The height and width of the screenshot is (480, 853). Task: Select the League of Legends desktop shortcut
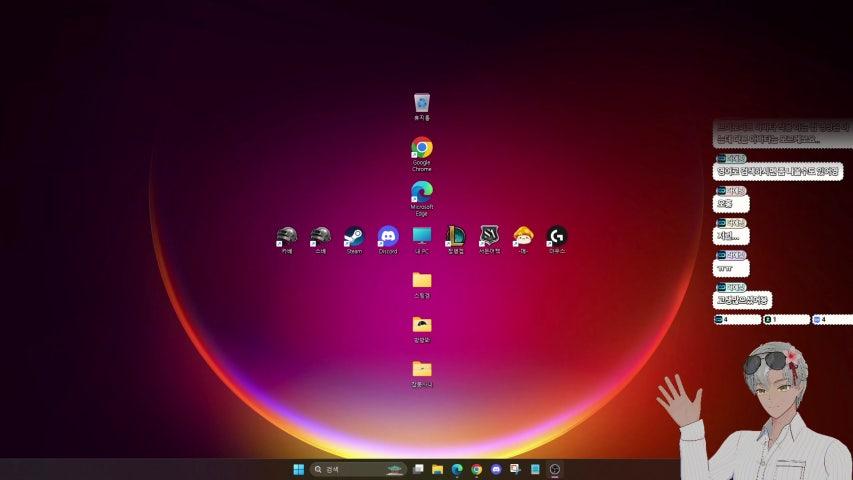(456, 236)
